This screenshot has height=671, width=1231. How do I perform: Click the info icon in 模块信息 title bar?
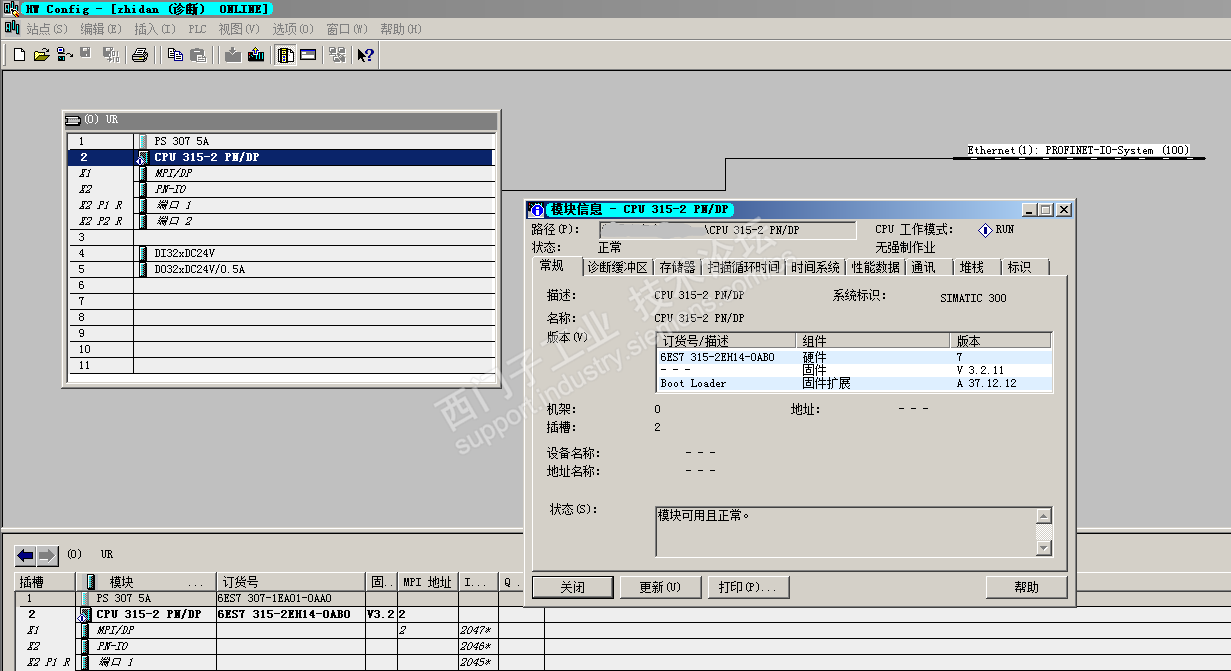(537, 210)
